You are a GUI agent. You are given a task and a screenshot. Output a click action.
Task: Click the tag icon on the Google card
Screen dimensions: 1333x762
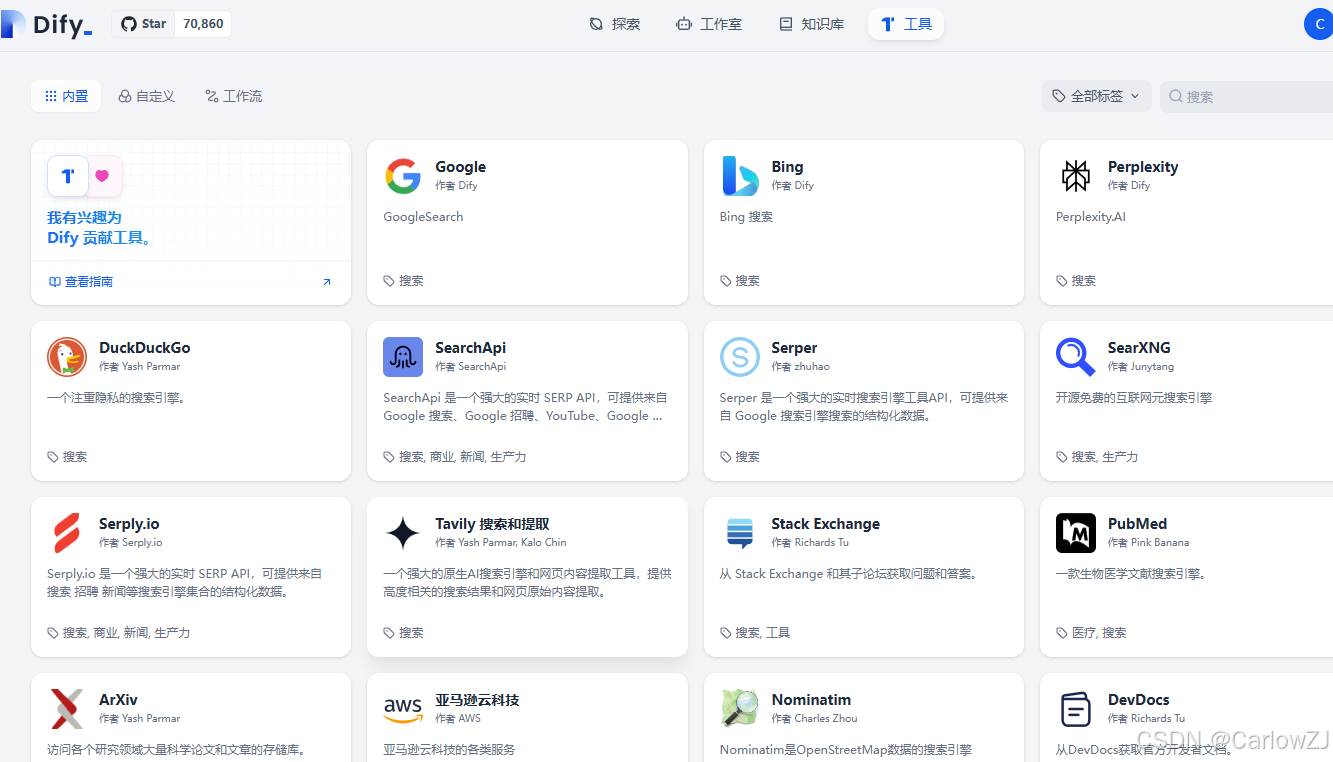(x=389, y=281)
